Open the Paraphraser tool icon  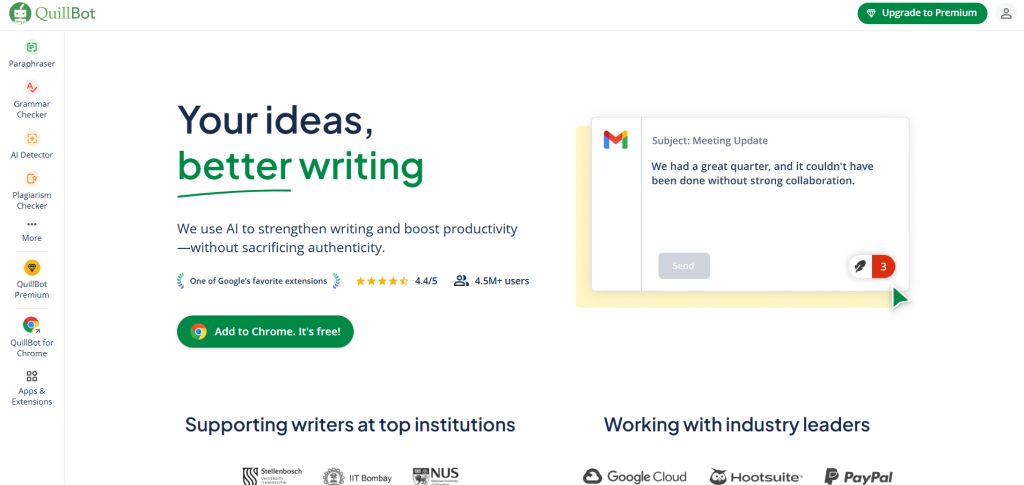tap(32, 47)
